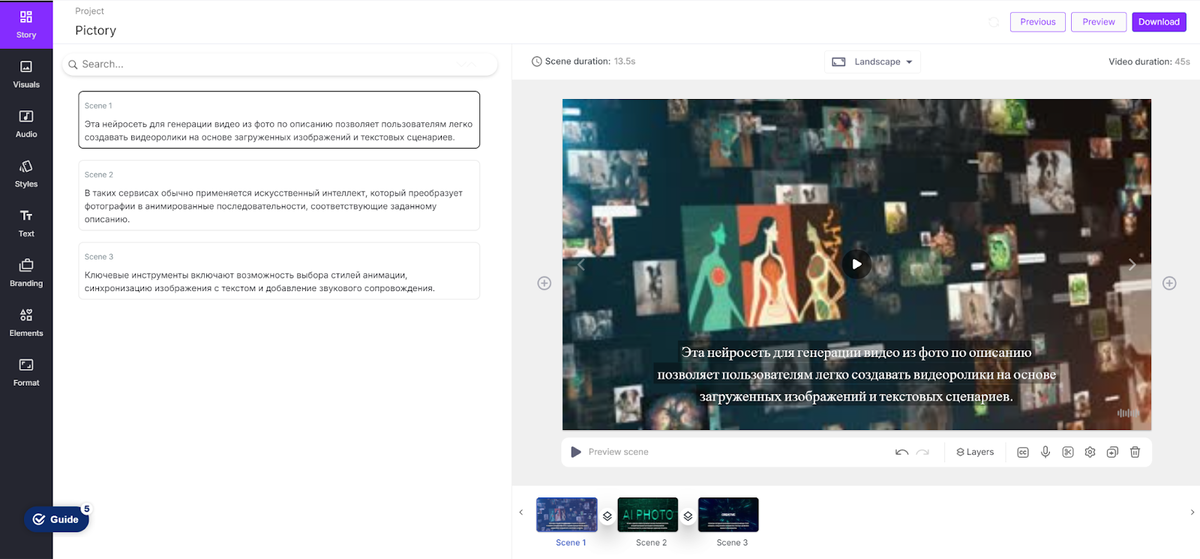Click the Previous button

[1037, 22]
